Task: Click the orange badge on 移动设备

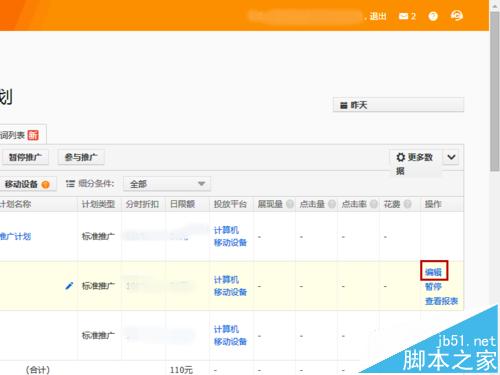Action: (x=46, y=184)
